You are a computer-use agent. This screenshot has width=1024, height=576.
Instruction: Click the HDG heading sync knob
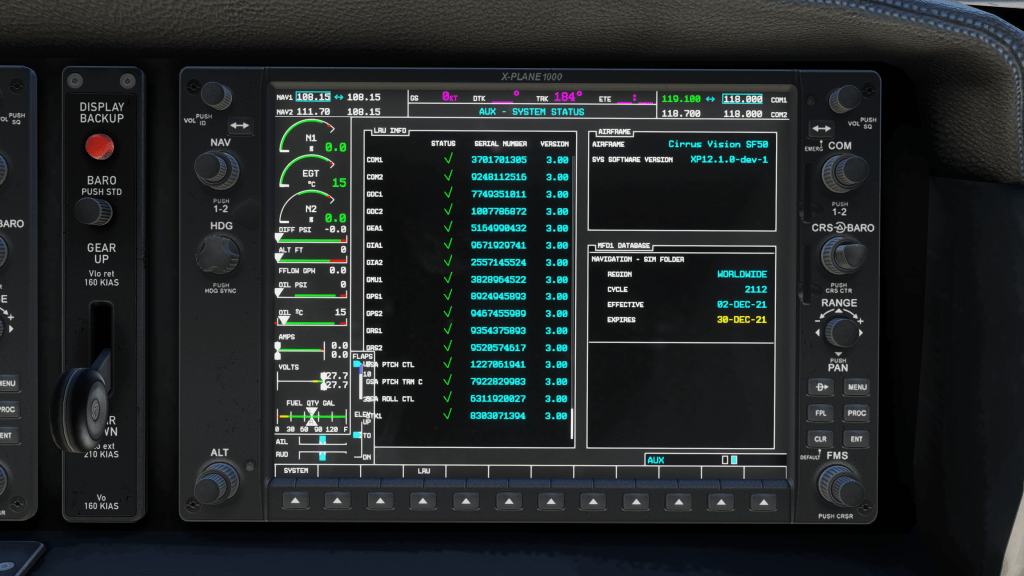(217, 254)
